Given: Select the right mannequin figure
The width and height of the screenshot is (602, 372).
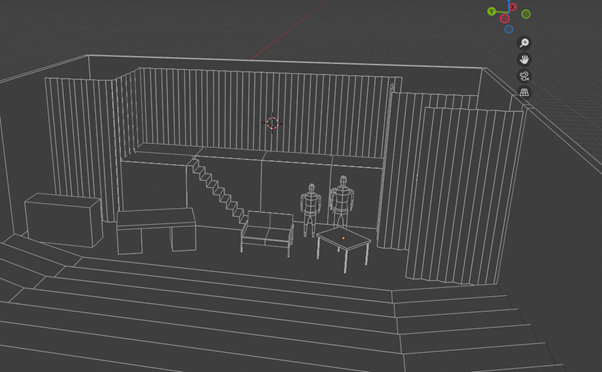Looking at the screenshot, I should [x=342, y=202].
